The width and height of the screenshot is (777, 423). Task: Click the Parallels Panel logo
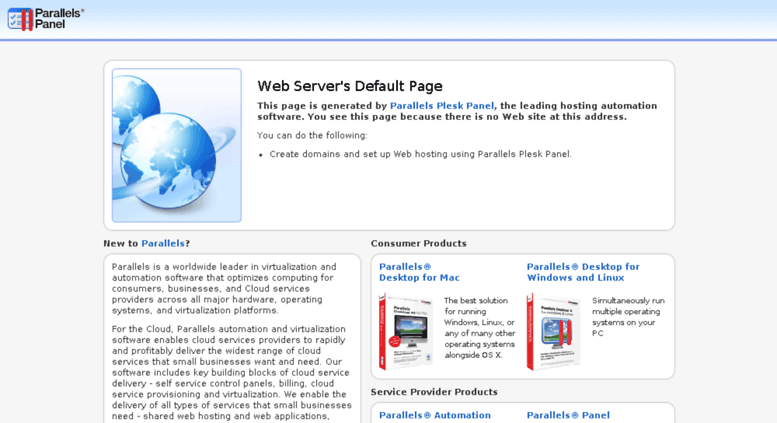coord(46,19)
